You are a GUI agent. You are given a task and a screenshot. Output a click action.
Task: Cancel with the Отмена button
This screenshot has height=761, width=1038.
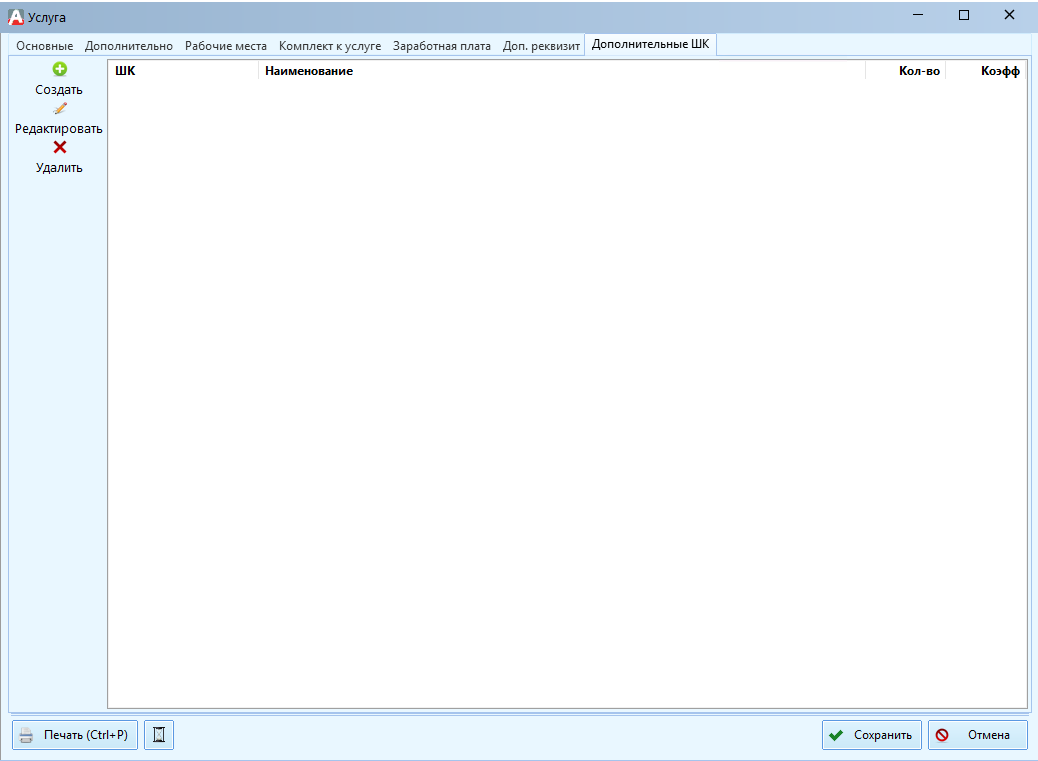click(978, 735)
